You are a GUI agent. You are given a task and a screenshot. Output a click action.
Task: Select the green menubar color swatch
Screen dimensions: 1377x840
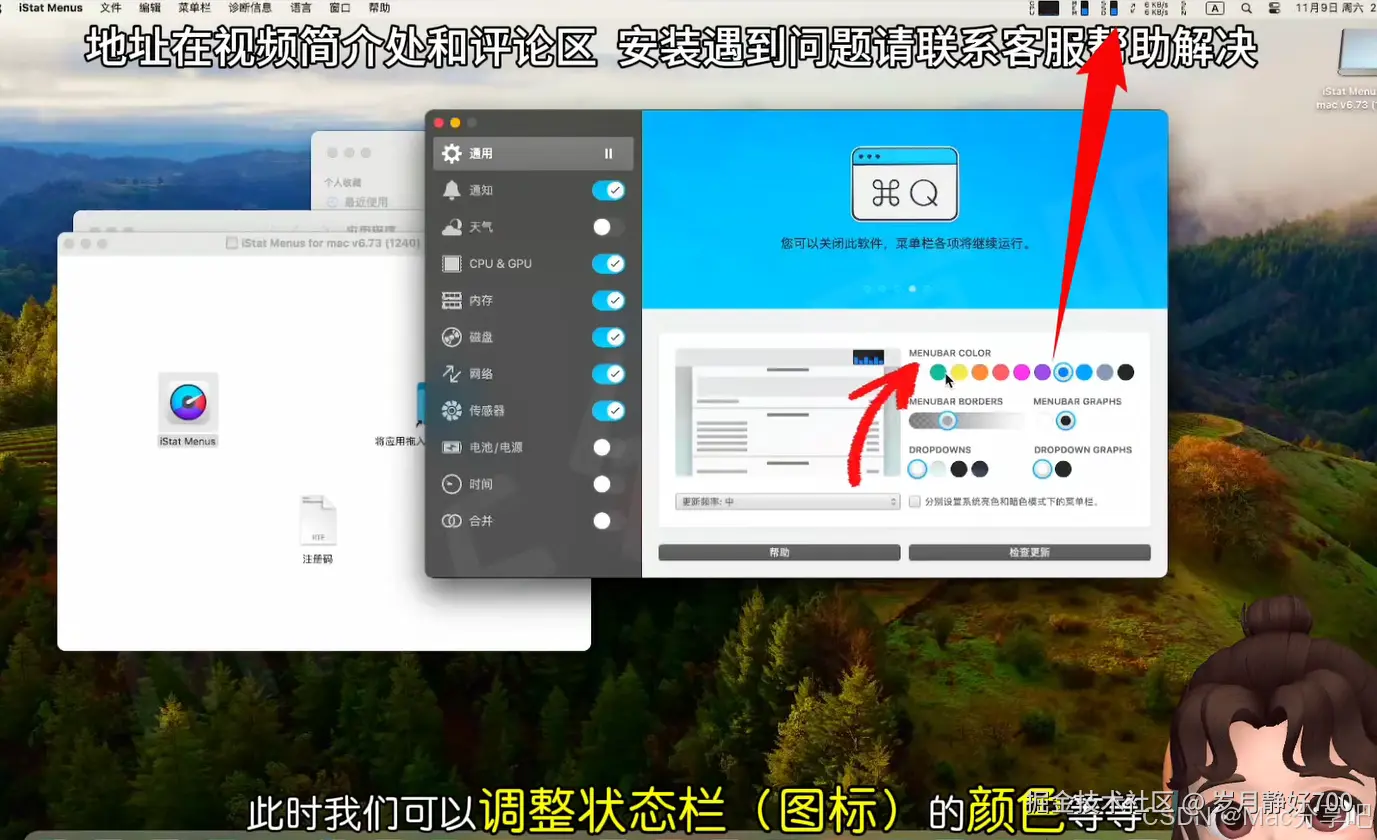(x=937, y=371)
